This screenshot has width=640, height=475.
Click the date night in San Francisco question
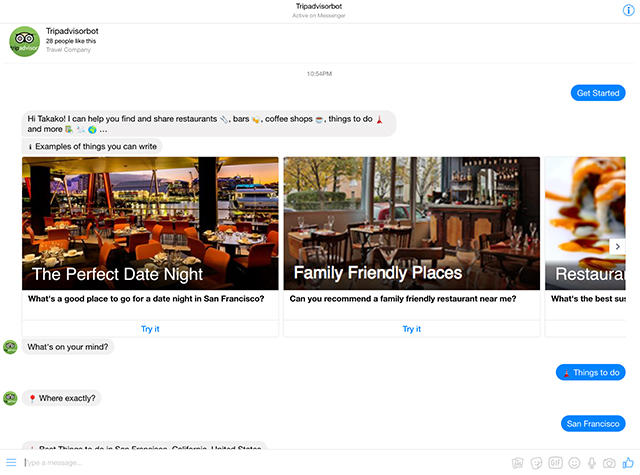pyautogui.click(x=146, y=299)
